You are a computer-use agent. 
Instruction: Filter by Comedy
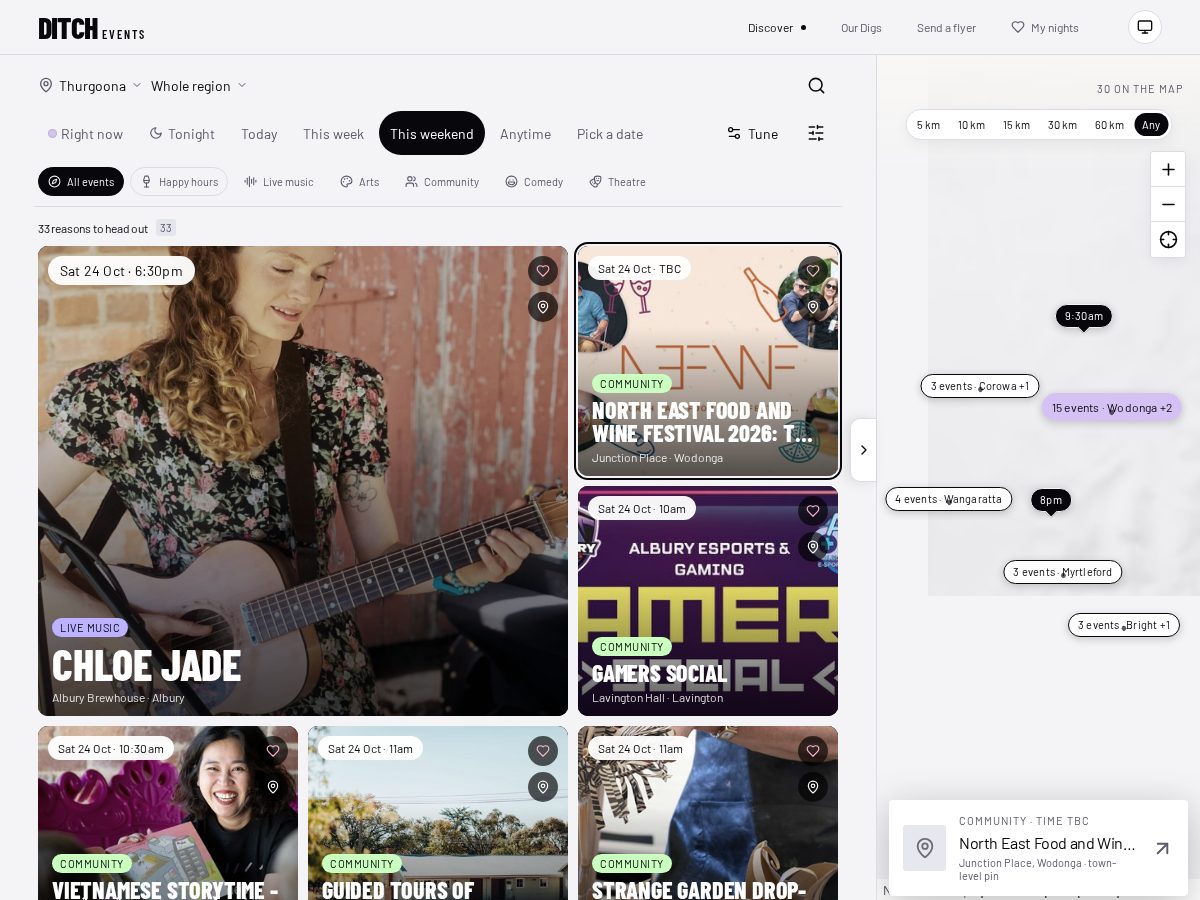point(534,182)
